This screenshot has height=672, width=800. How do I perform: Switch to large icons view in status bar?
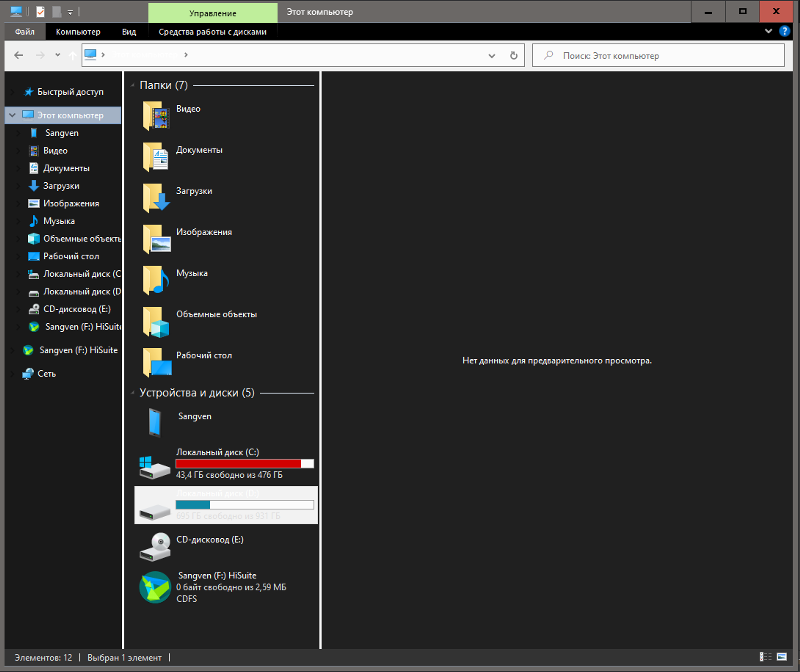pyautogui.click(x=783, y=657)
